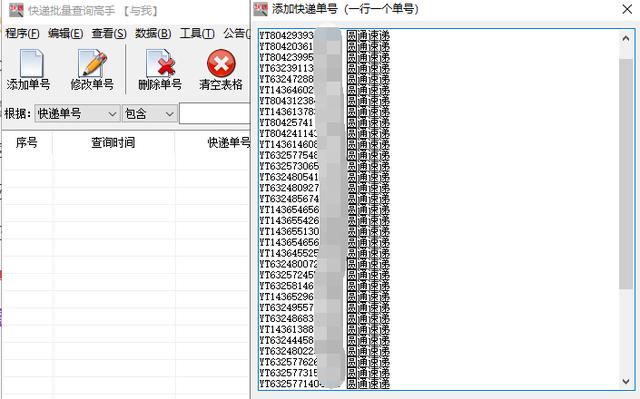Screen dimensions: 640x399
Task: Click the scroll up arrow in tracking list
Action: click(x=626, y=39)
